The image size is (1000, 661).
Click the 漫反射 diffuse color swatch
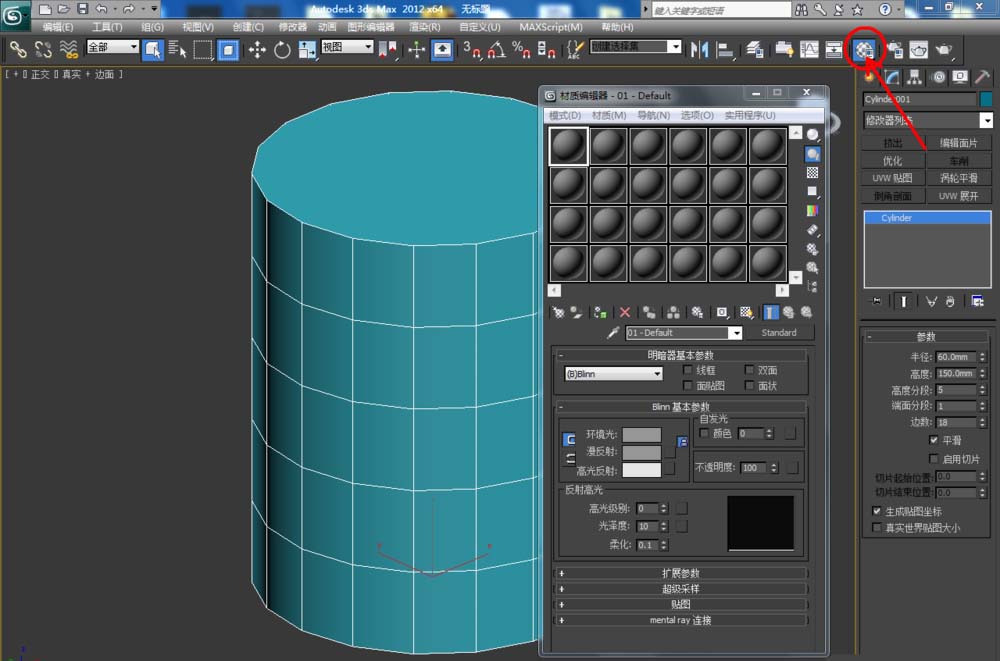click(642, 453)
